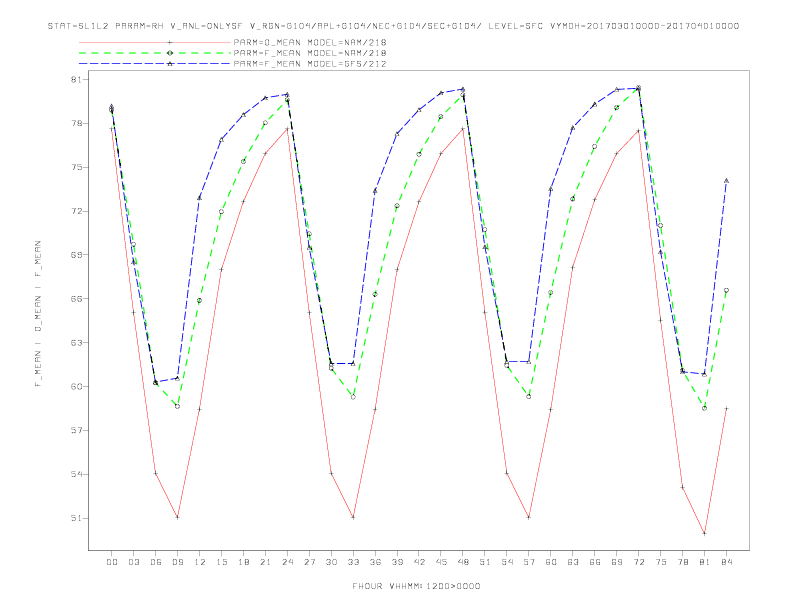Click x-axis forecast hour label 72
Viewport: 792px width, 612px height.
(639, 562)
